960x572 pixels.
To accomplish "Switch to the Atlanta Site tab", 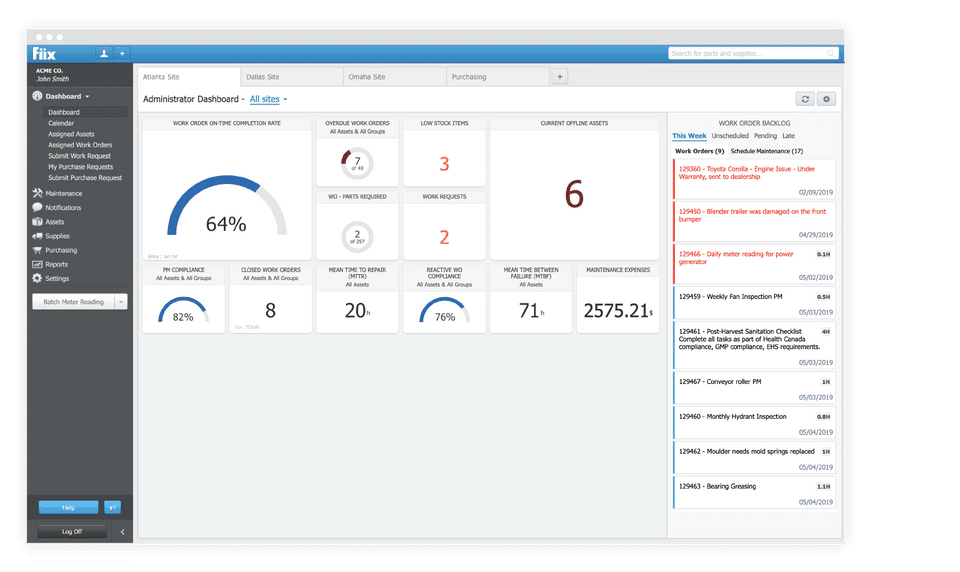I will (189, 77).
